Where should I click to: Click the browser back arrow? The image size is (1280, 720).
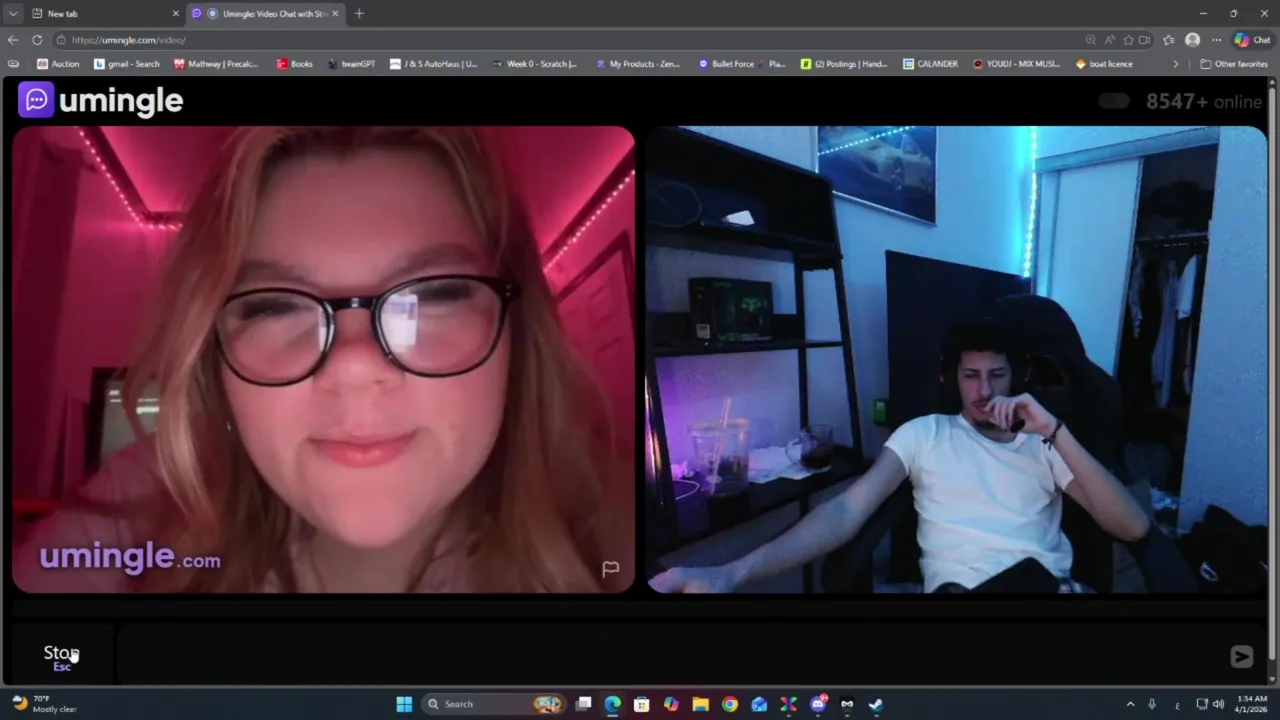coord(13,40)
